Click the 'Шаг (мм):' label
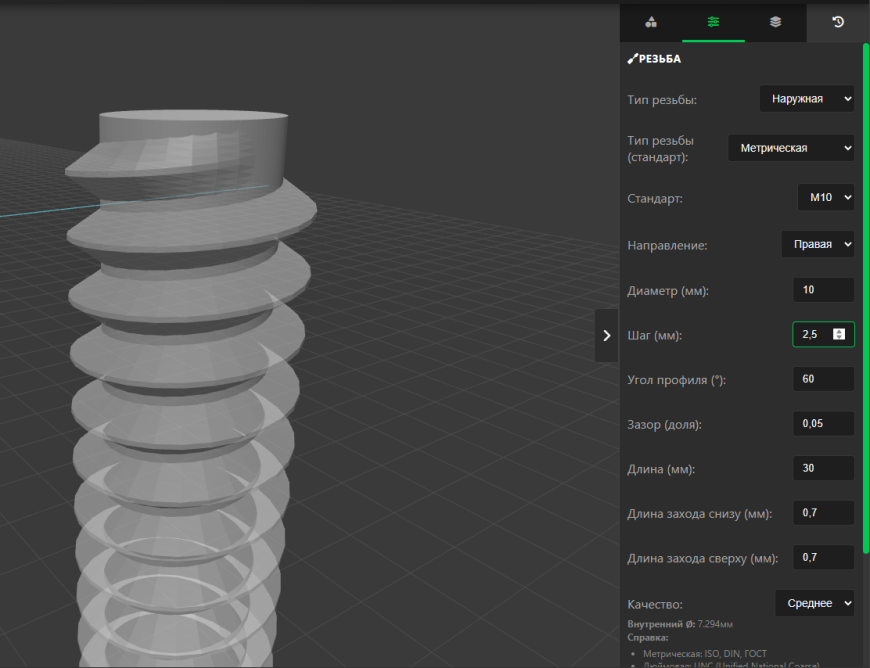870x668 pixels. [655, 336]
